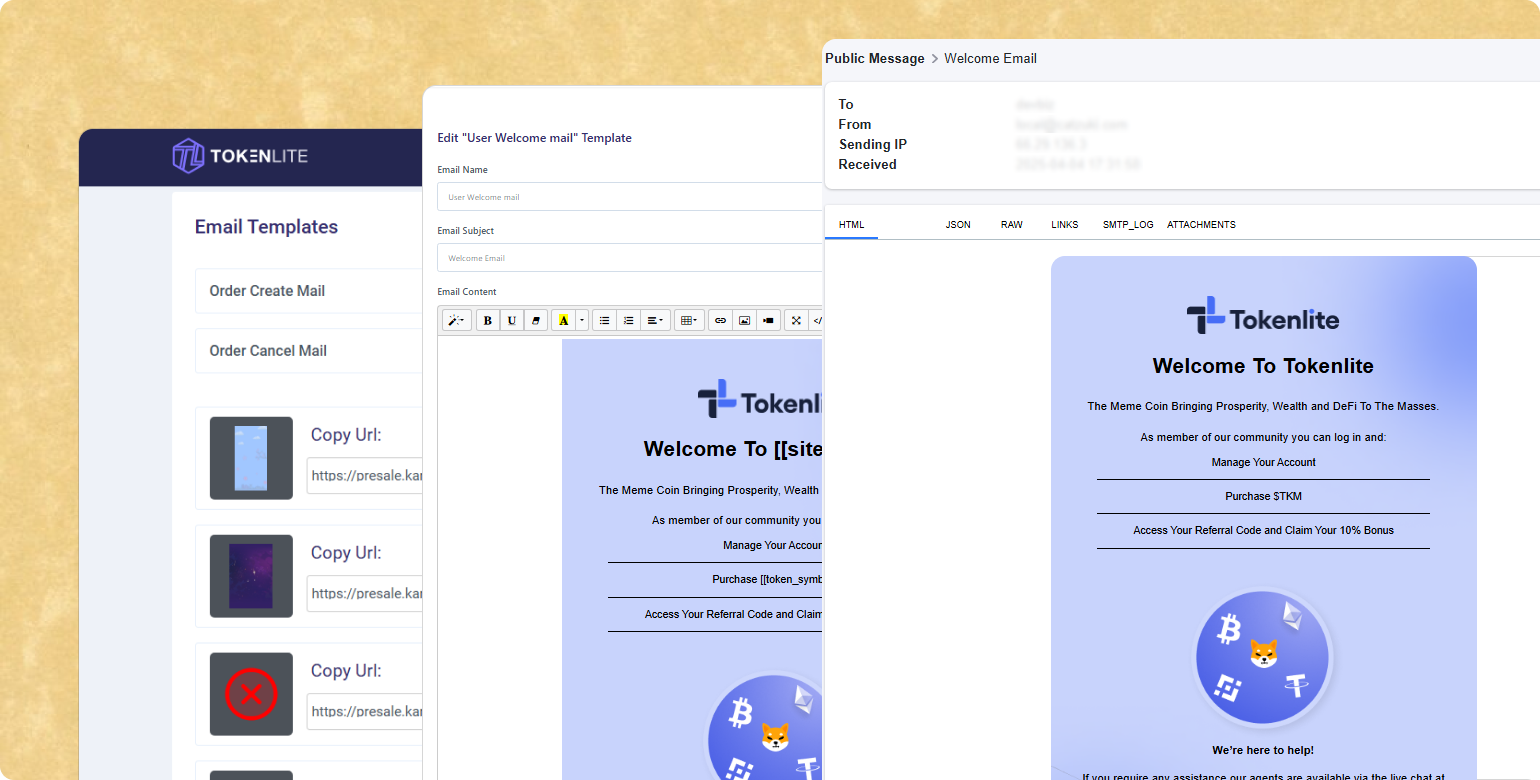Open the font color dropdown arrow

[582, 320]
